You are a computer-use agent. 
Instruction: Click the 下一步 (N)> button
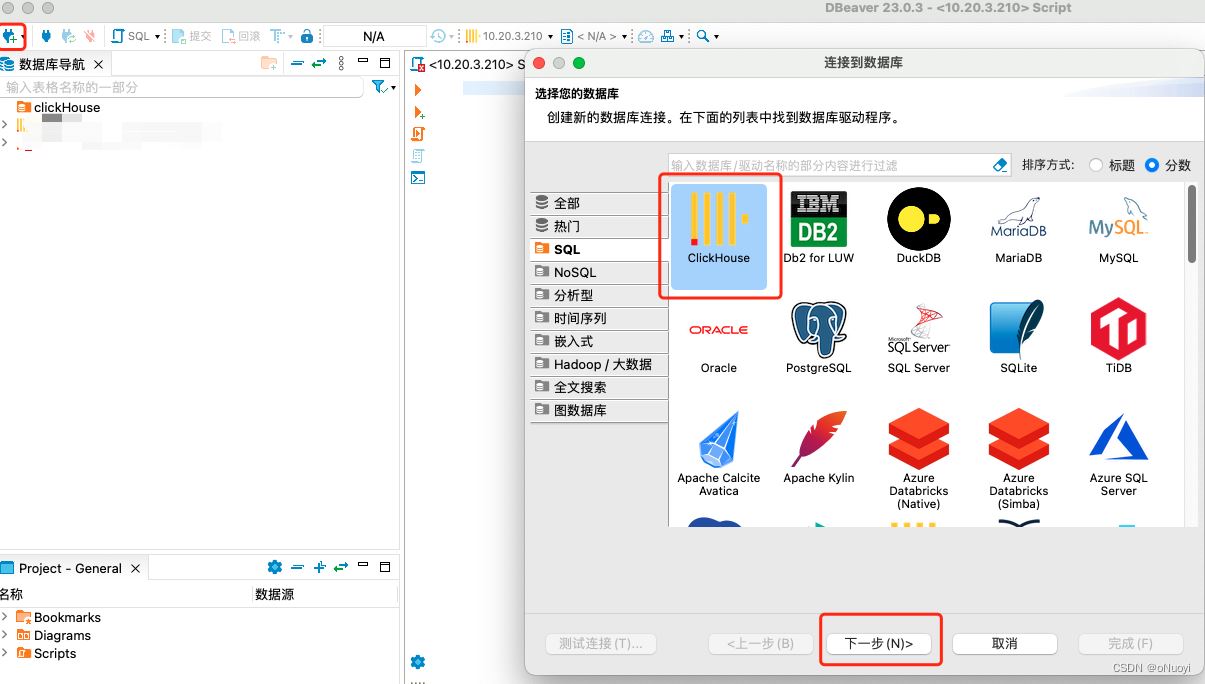879,643
